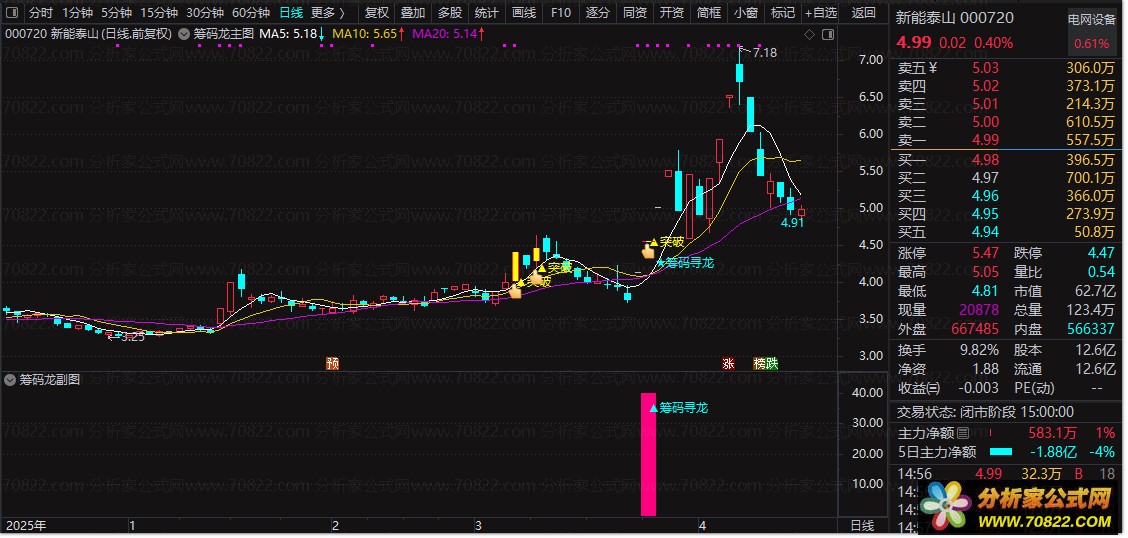Expand the 筹码龙副图 indicator dropdown
This screenshot has width=1128, height=538.
click(x=10, y=379)
